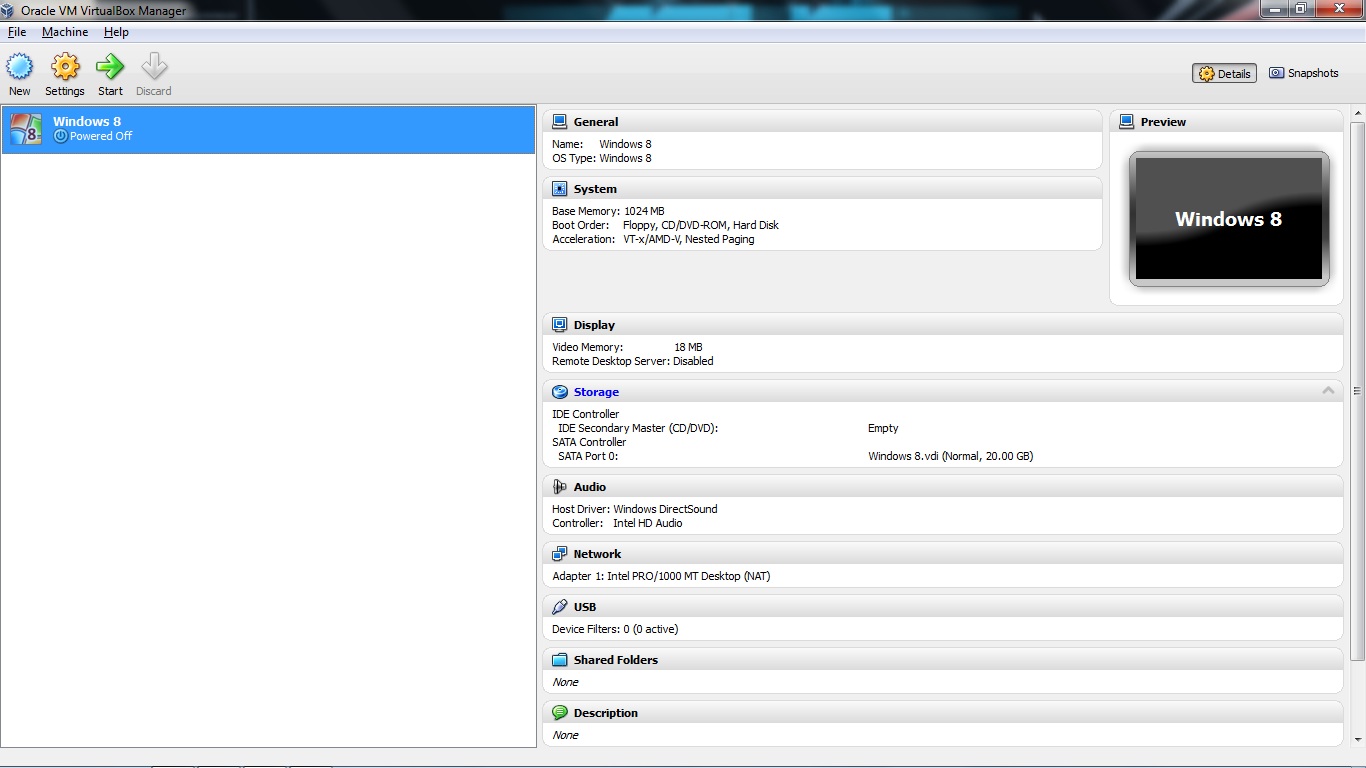
Task: Click the SATA Port 0 label
Action: pos(588,456)
